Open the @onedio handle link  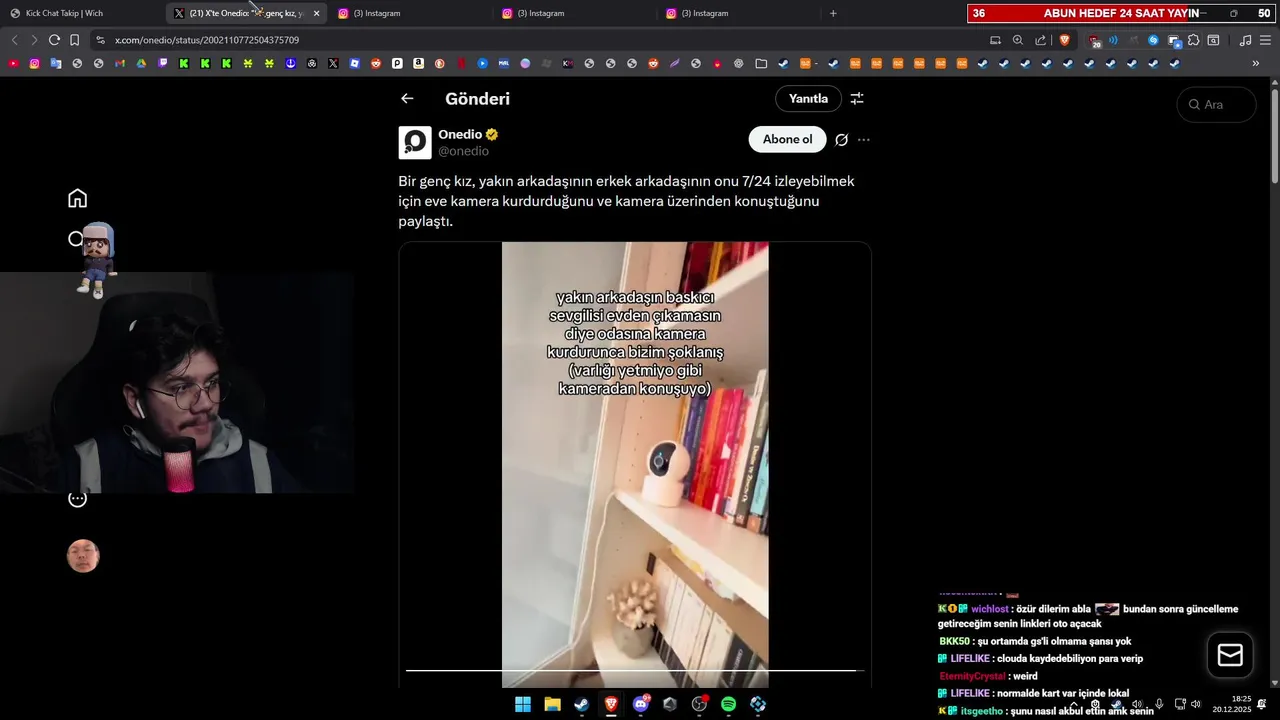click(463, 151)
